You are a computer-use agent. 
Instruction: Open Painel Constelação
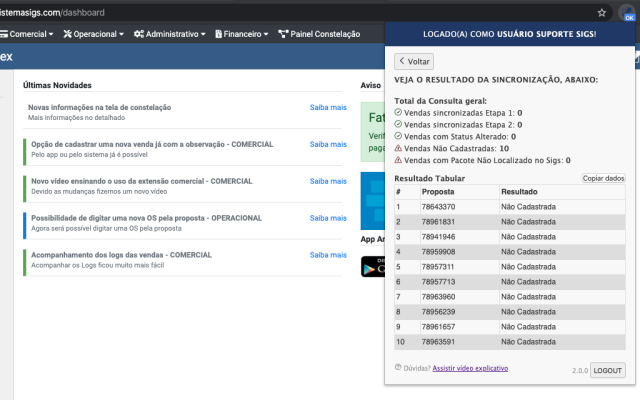click(319, 34)
